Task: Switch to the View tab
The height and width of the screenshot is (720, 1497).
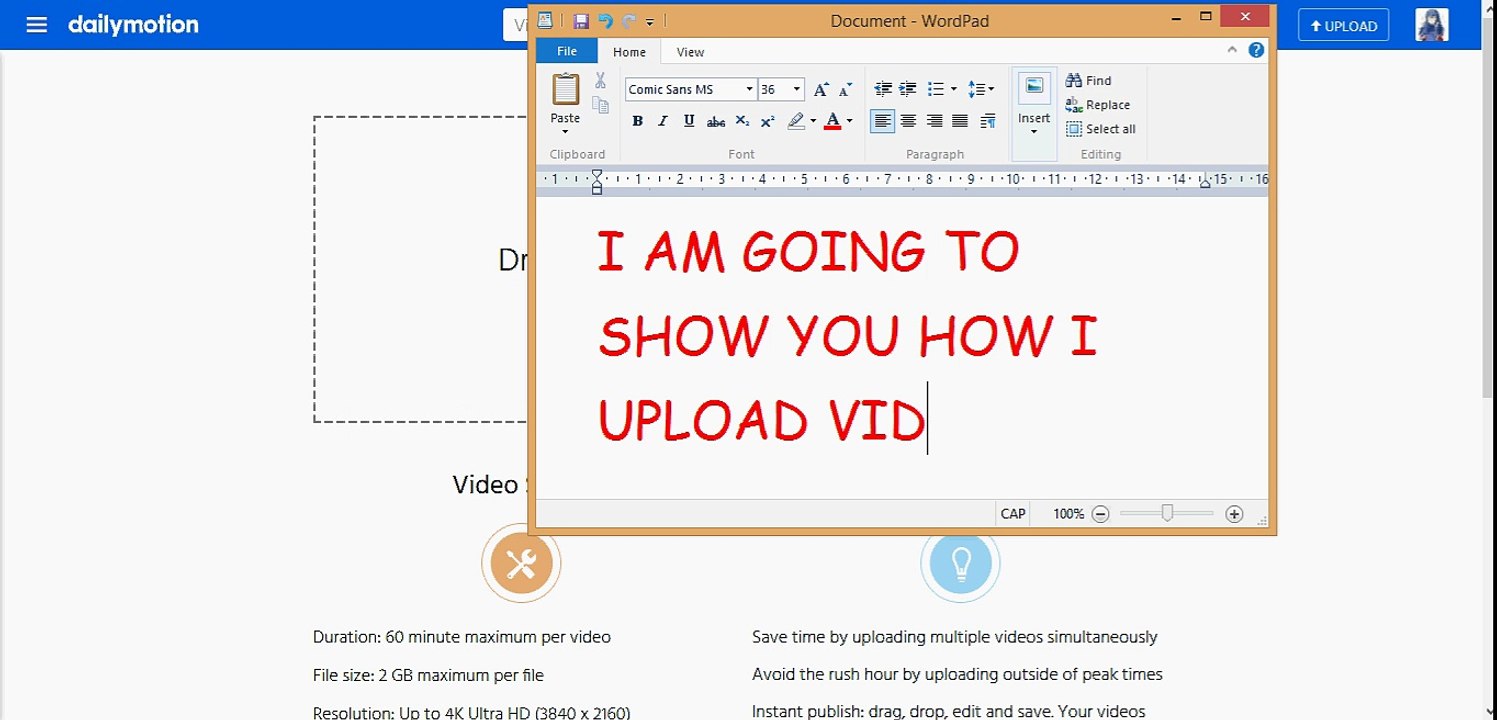Action: [x=690, y=52]
